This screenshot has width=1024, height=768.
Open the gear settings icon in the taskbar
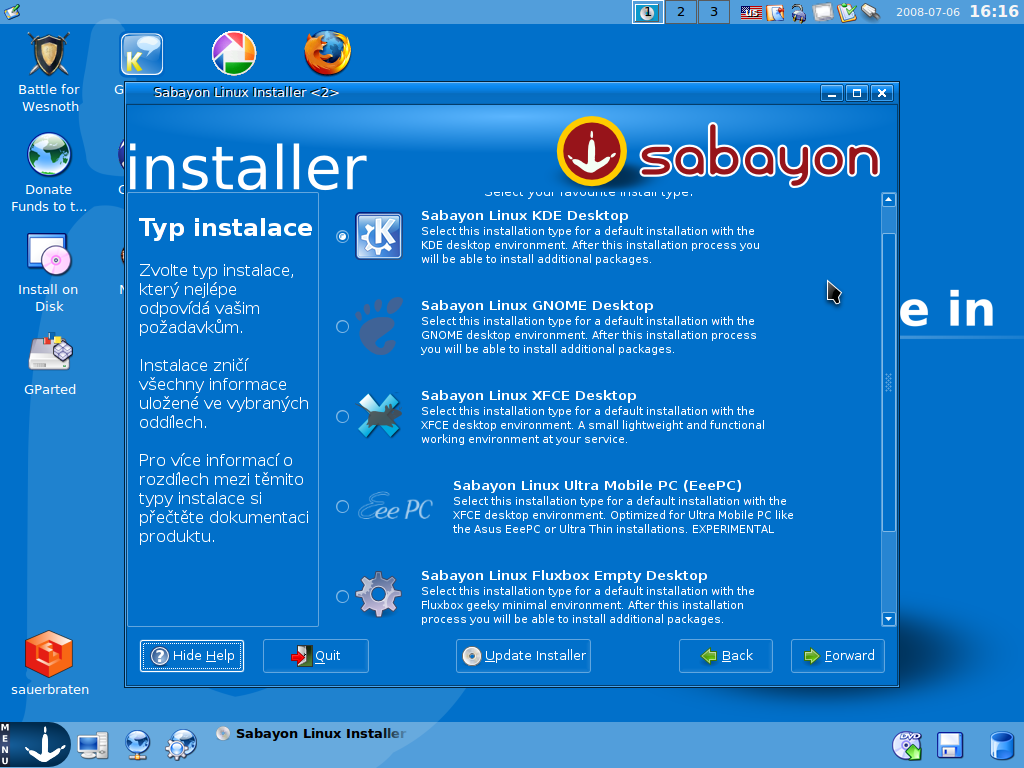coord(181,745)
